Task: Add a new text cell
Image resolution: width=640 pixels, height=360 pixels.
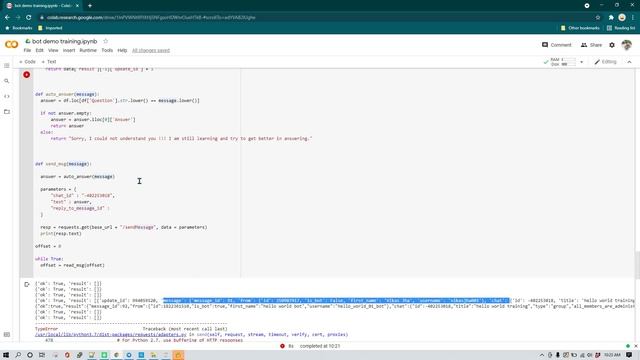Action: click(49, 62)
